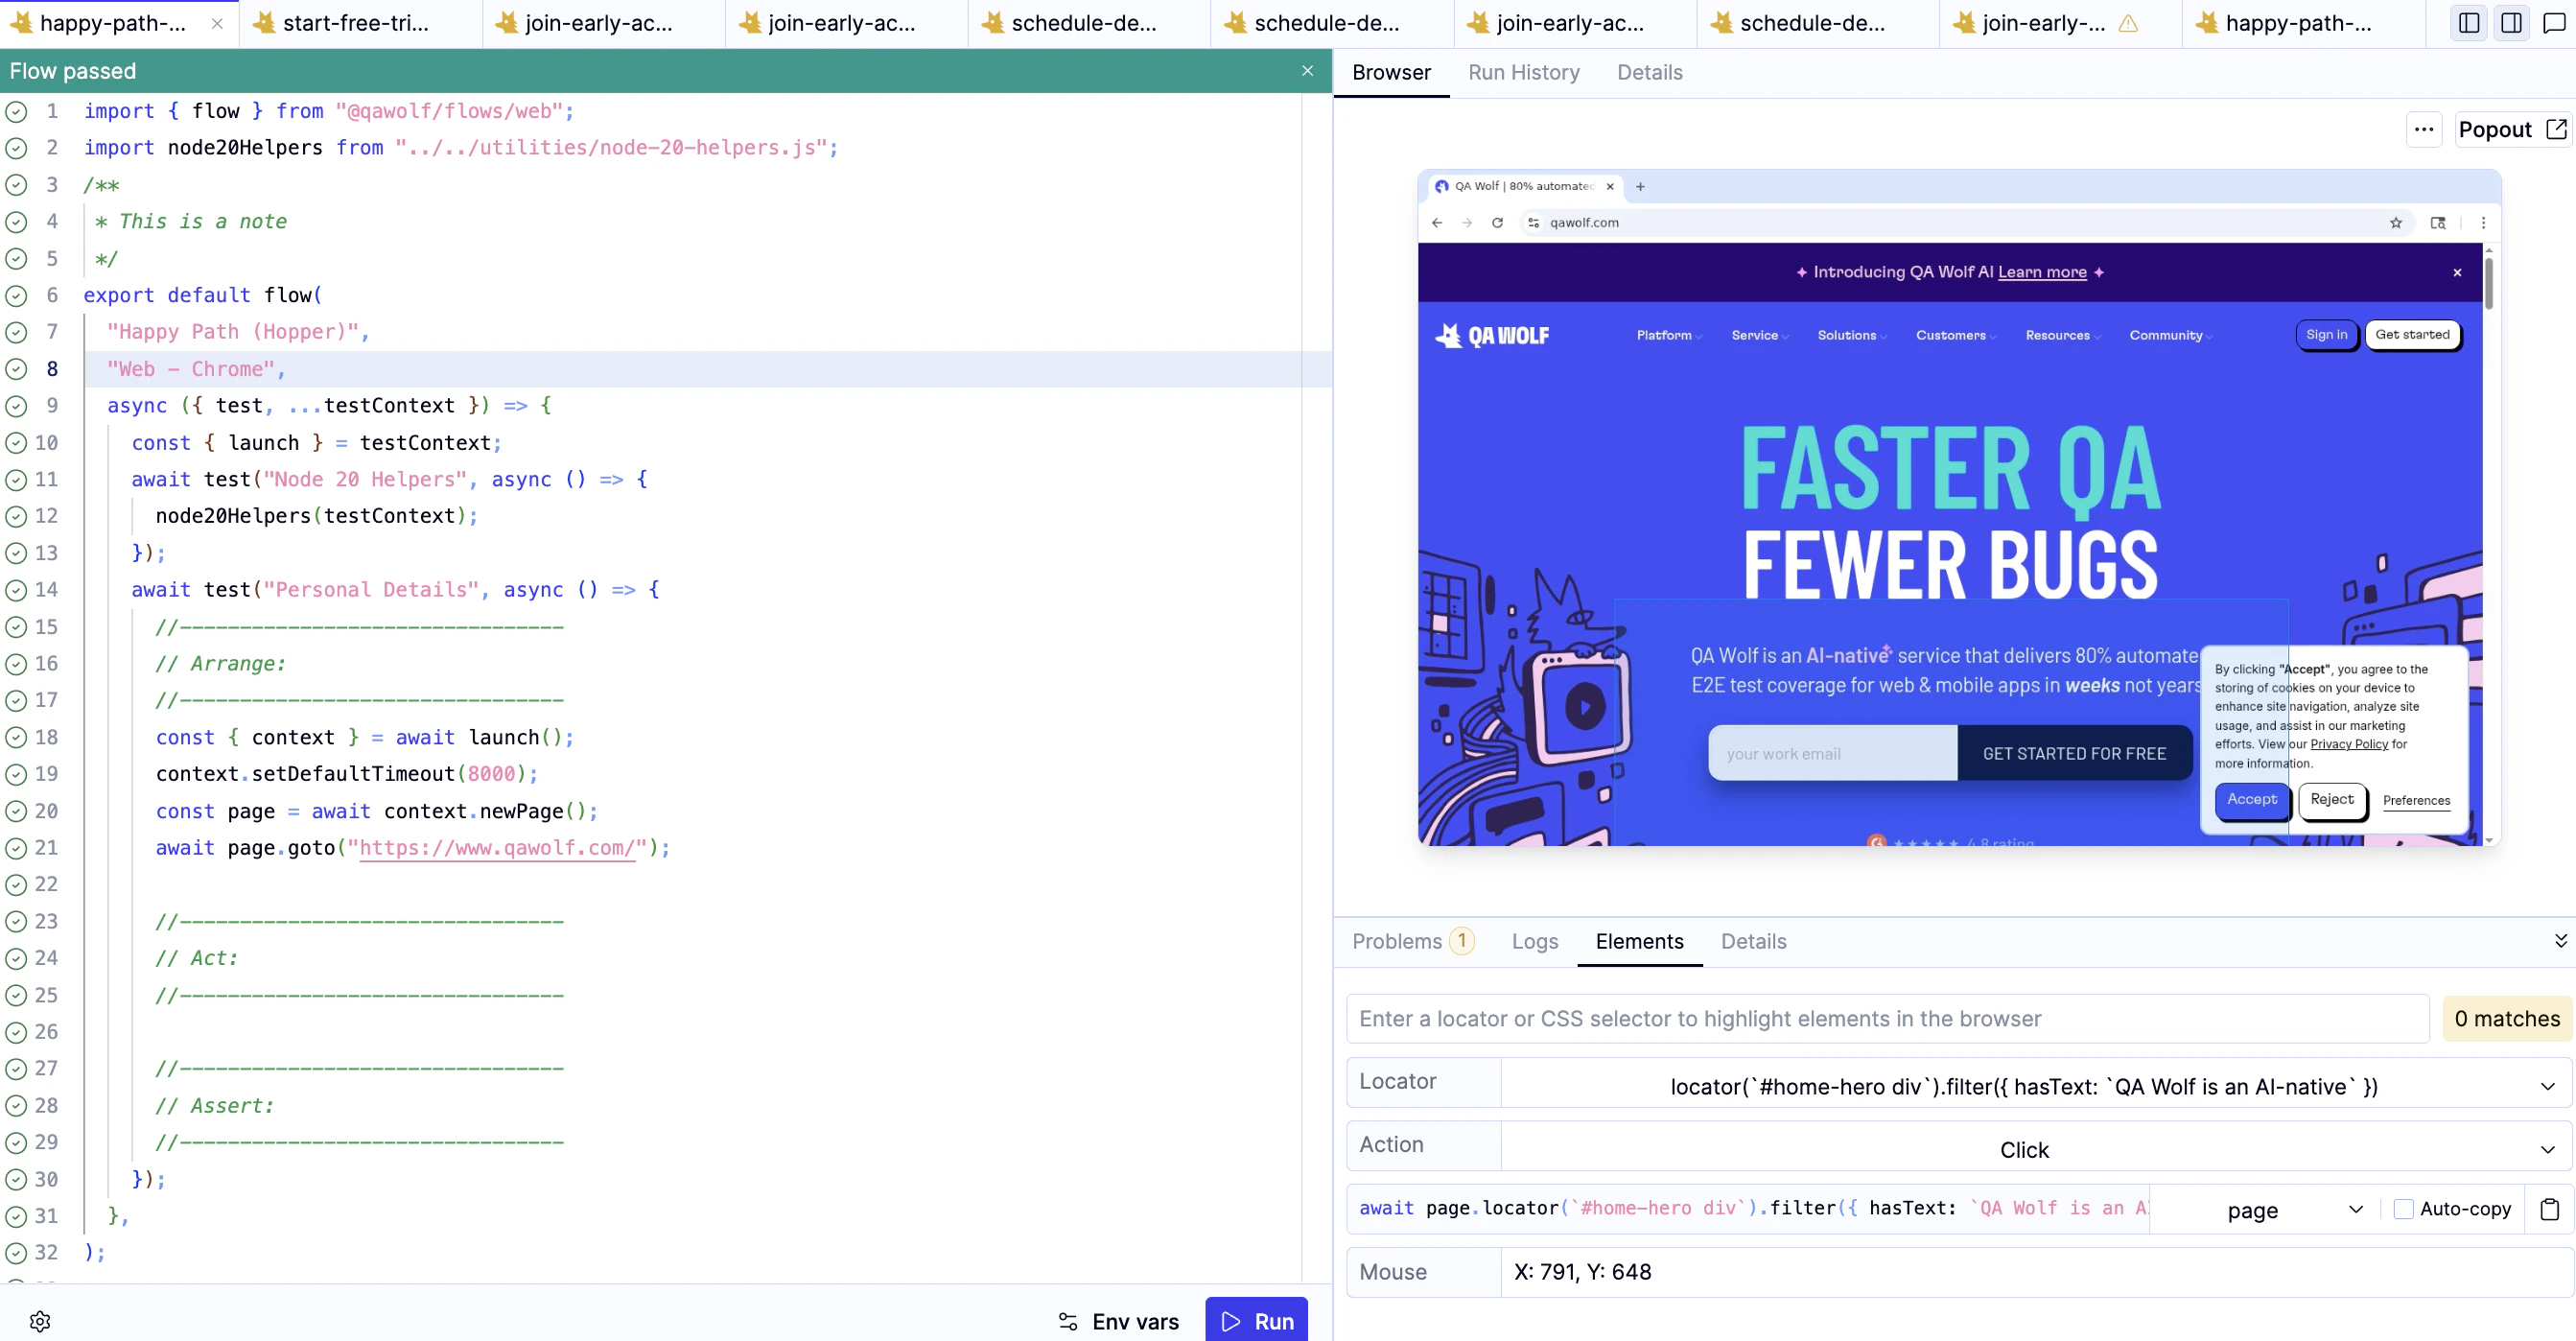Viewport: 2576px width, 1341px height.
Task: Toggle the right sidebar panel icon
Action: (x=2511, y=22)
